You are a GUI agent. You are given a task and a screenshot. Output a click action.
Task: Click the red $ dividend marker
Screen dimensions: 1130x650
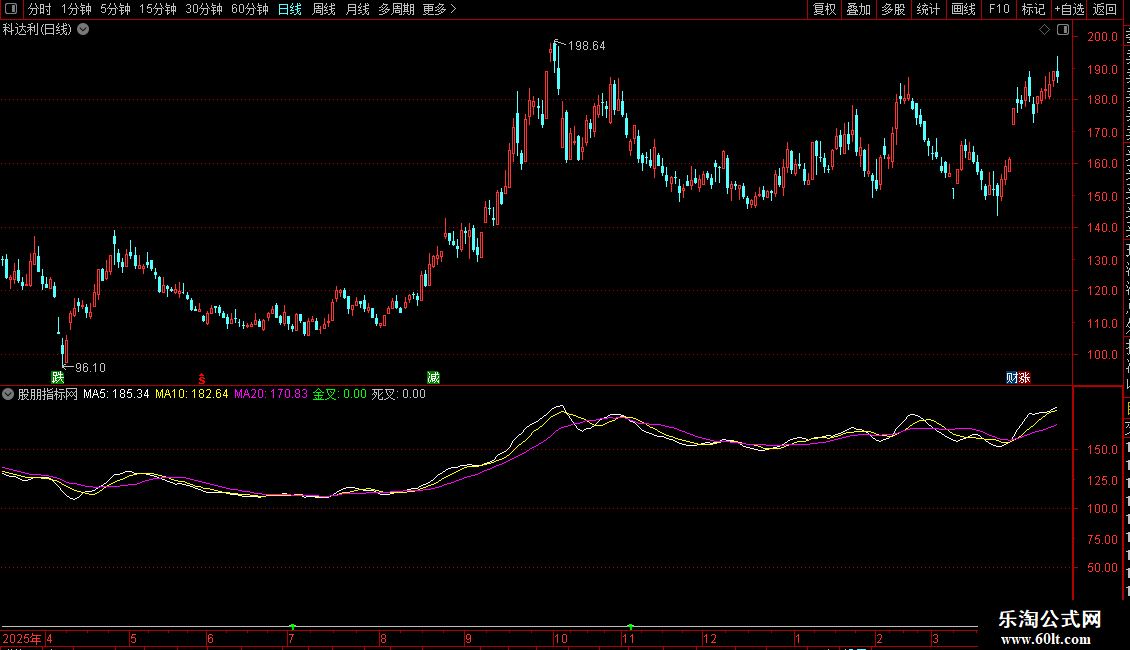coord(202,378)
